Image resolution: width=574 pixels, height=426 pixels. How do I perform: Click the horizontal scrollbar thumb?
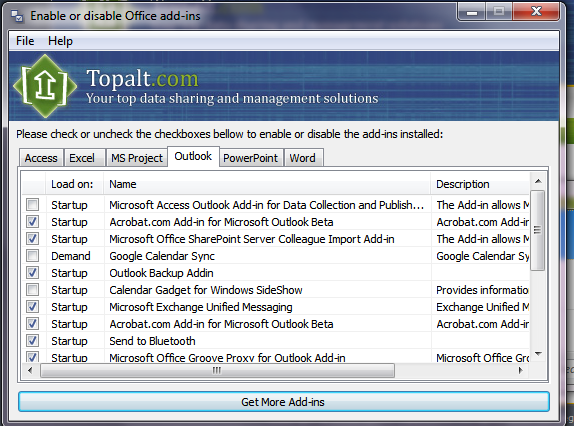(217, 370)
